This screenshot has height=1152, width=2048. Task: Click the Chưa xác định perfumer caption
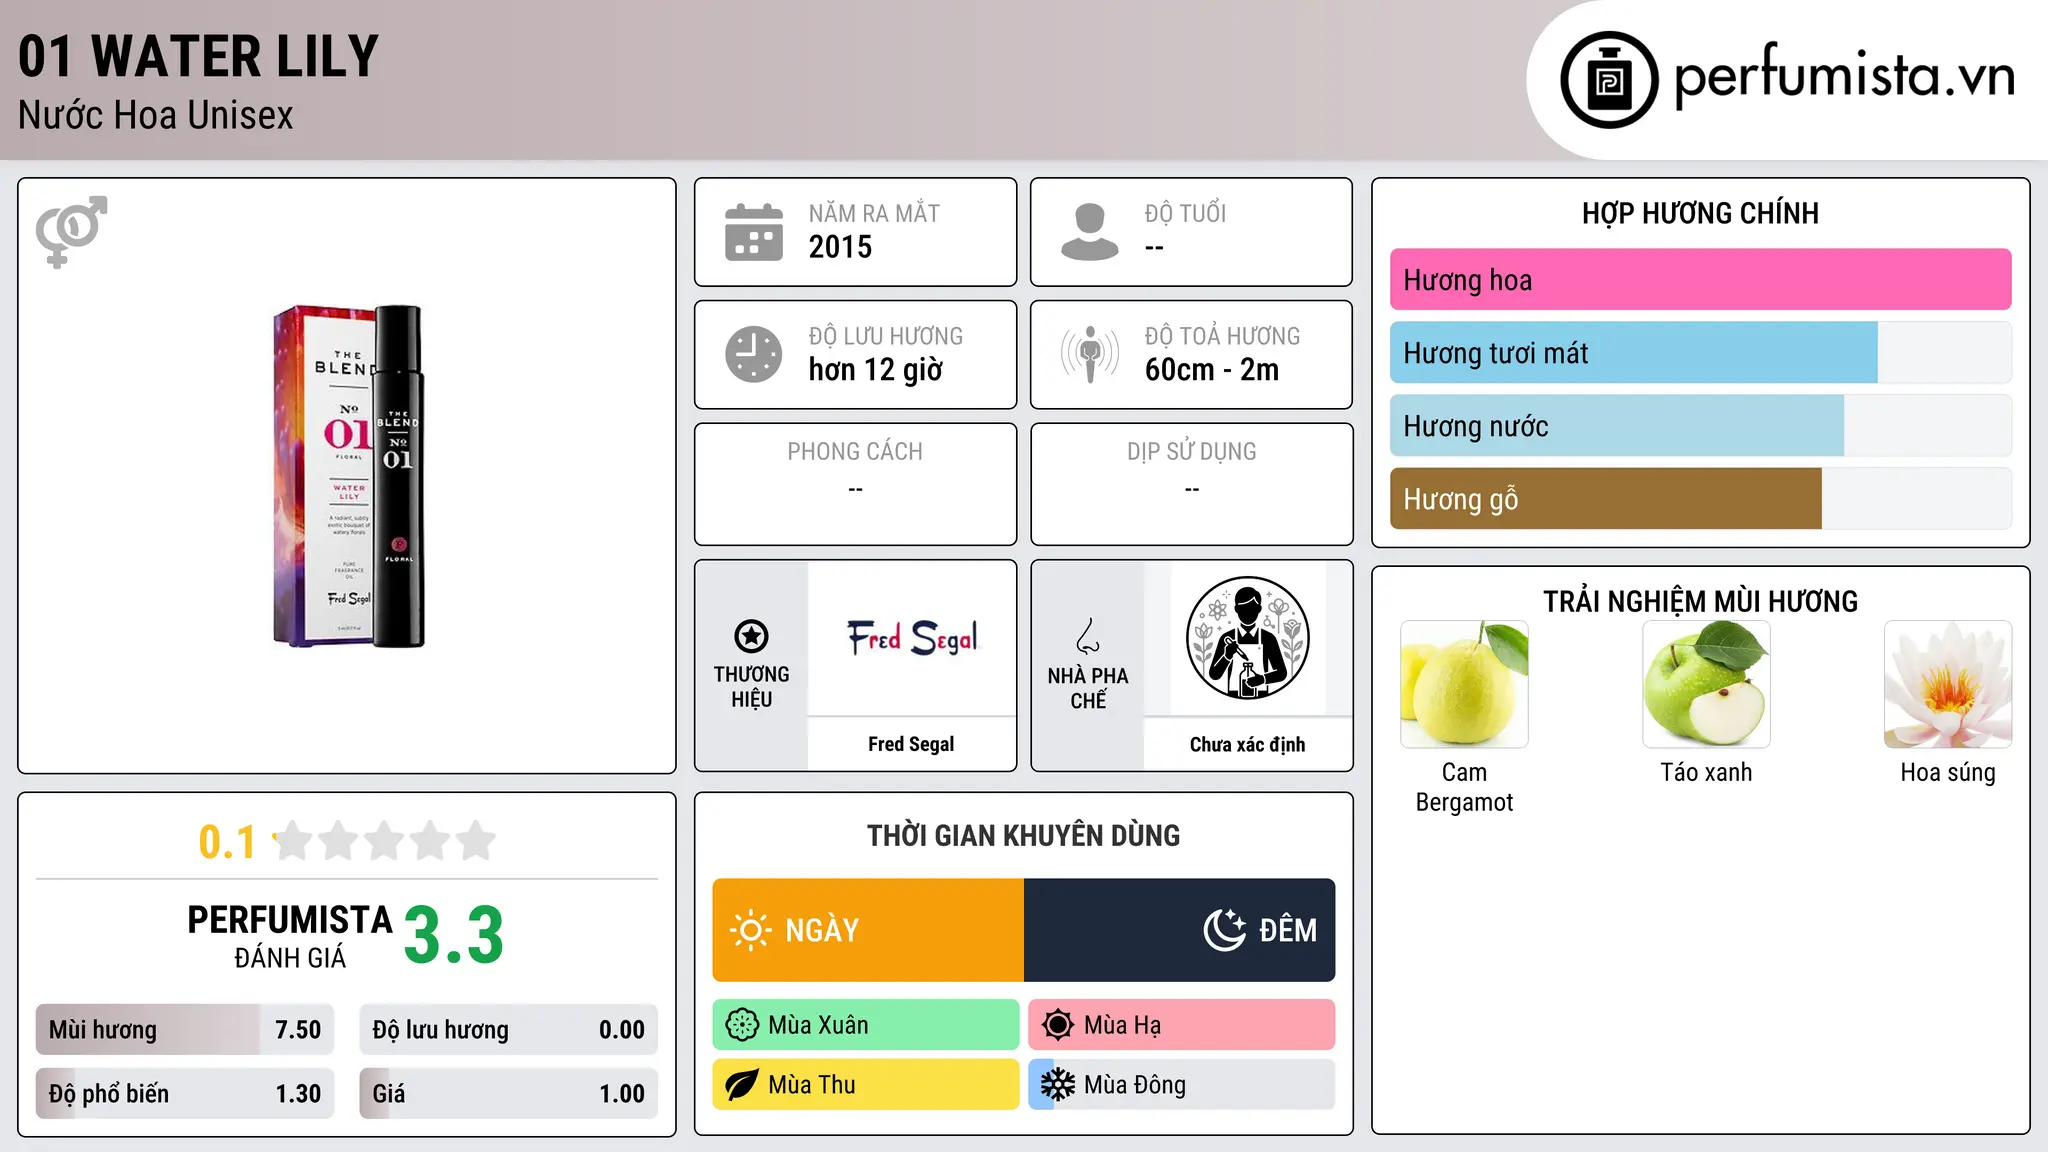1247,744
